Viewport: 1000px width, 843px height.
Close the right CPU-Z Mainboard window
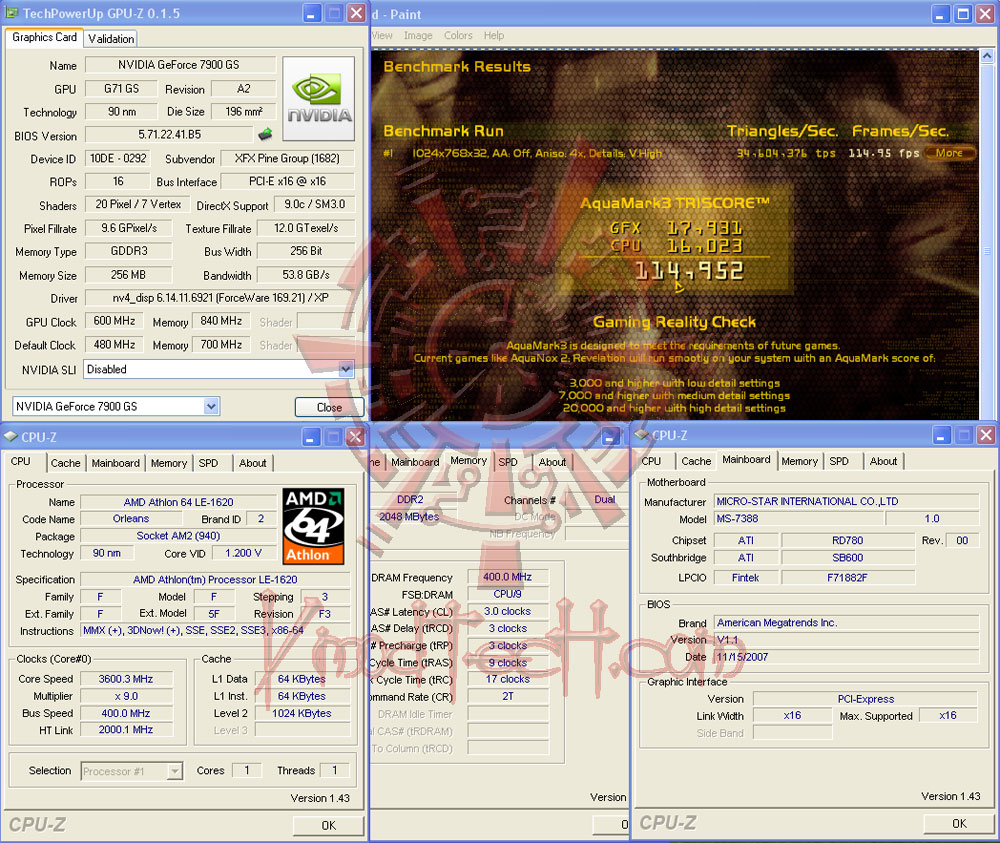(985, 435)
